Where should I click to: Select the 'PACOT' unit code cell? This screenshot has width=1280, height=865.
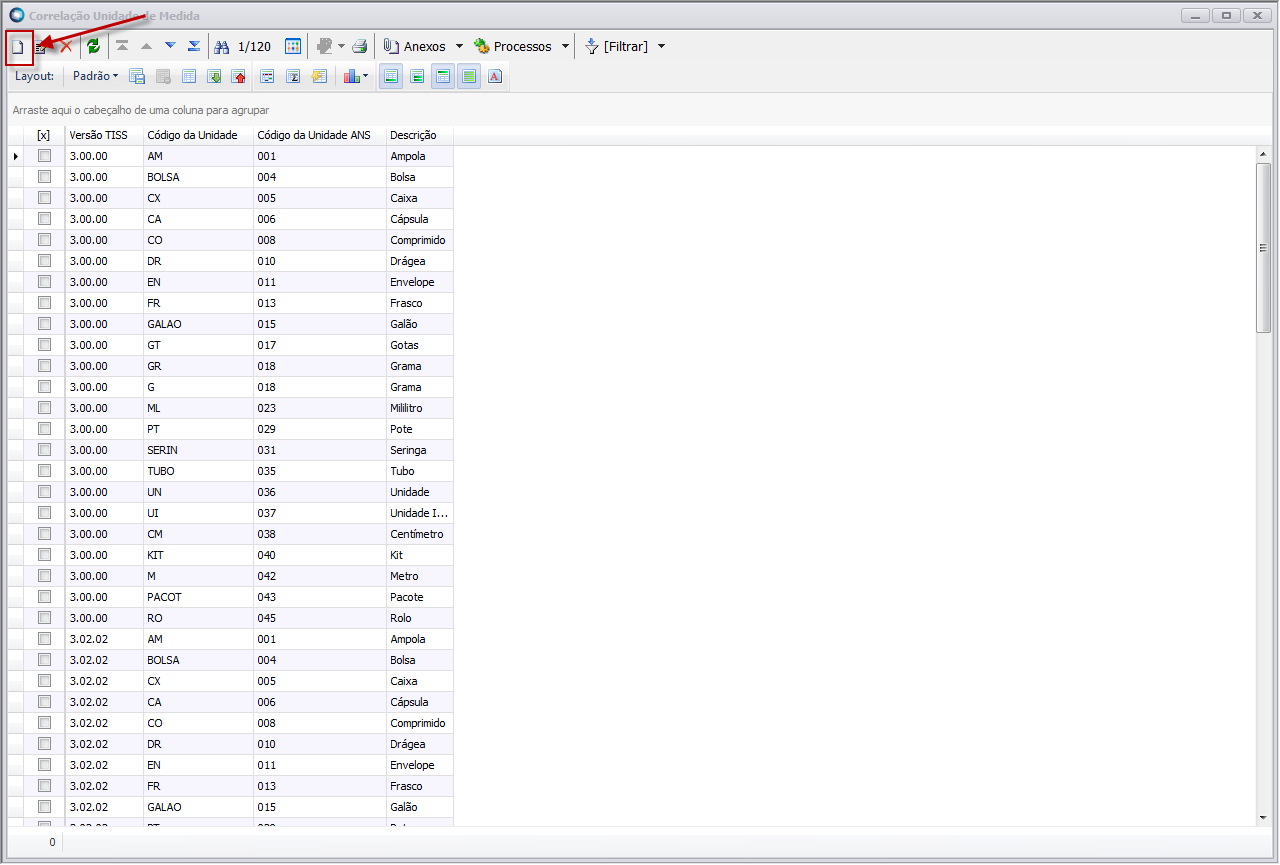pos(198,597)
